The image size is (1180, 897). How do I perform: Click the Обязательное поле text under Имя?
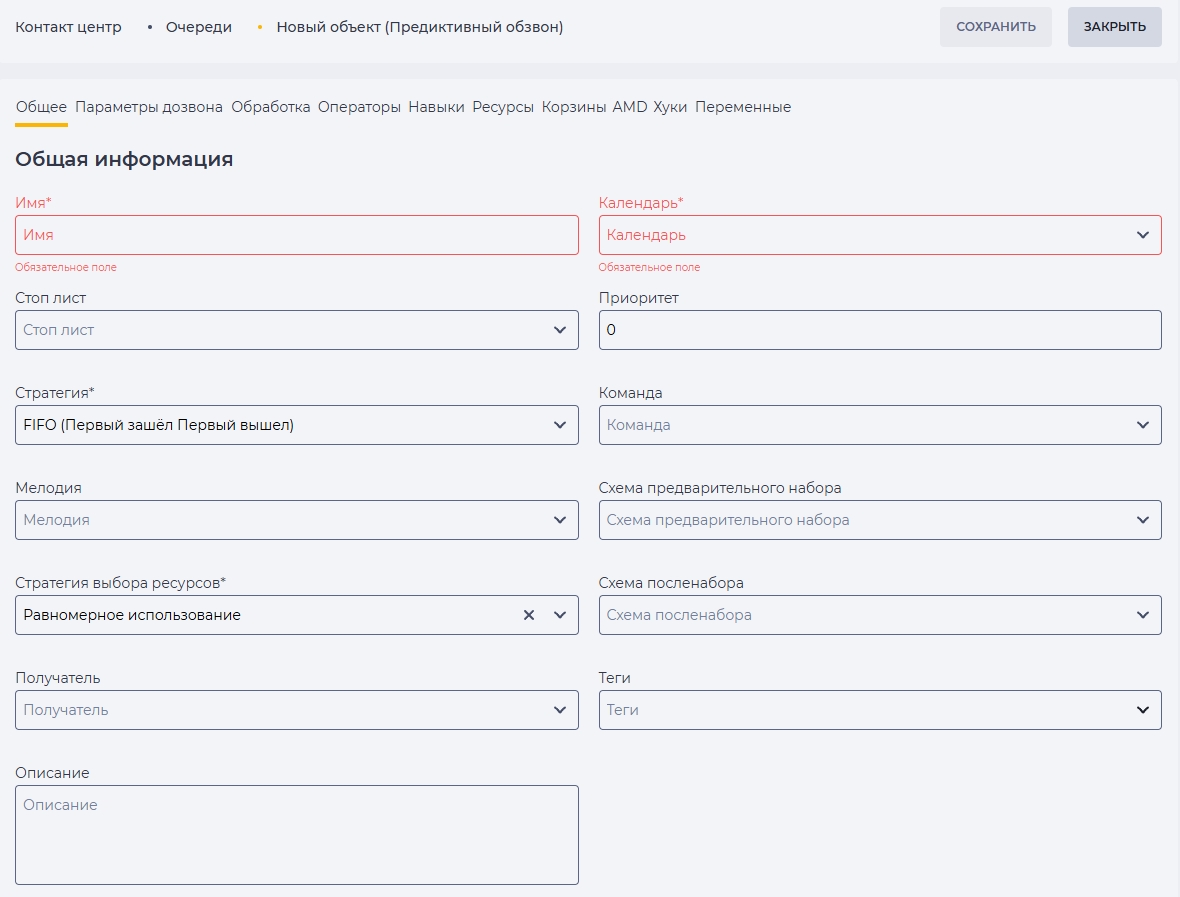(65, 267)
